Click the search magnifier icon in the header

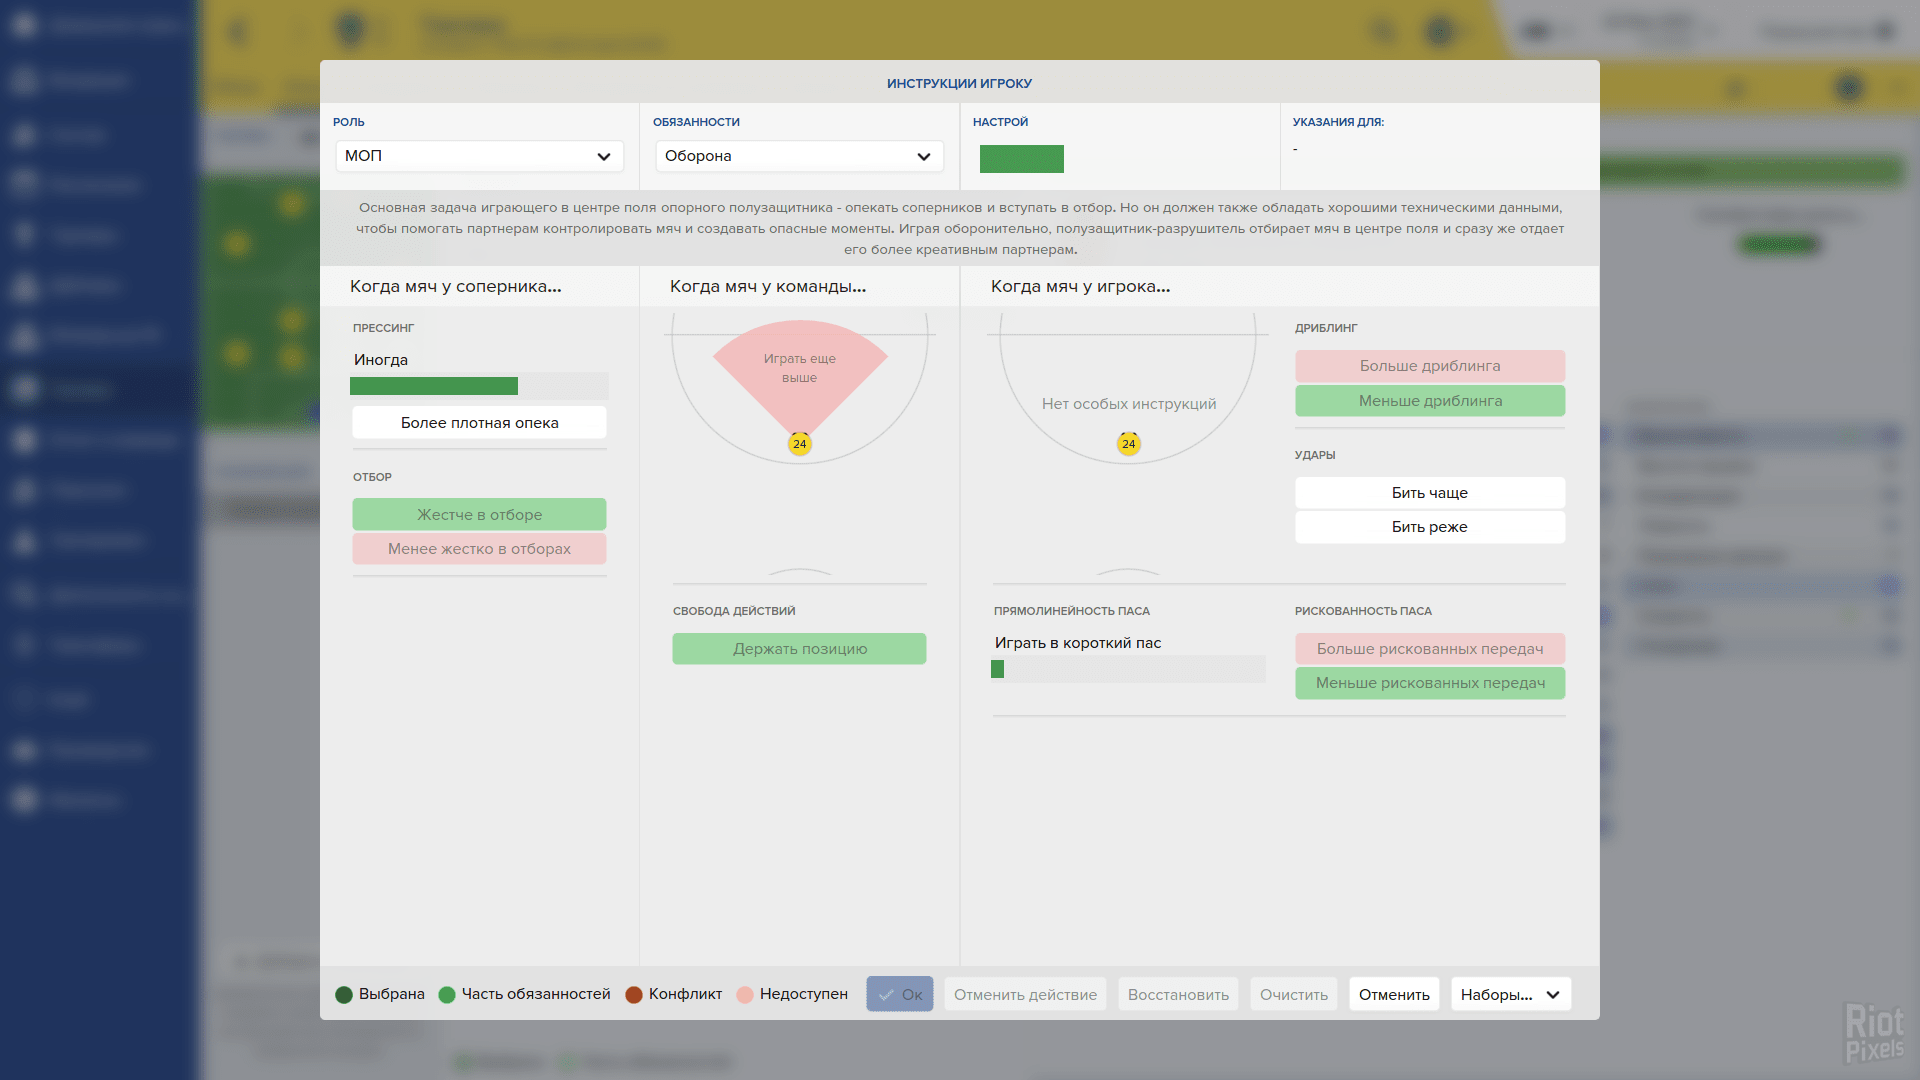[x=1383, y=31]
